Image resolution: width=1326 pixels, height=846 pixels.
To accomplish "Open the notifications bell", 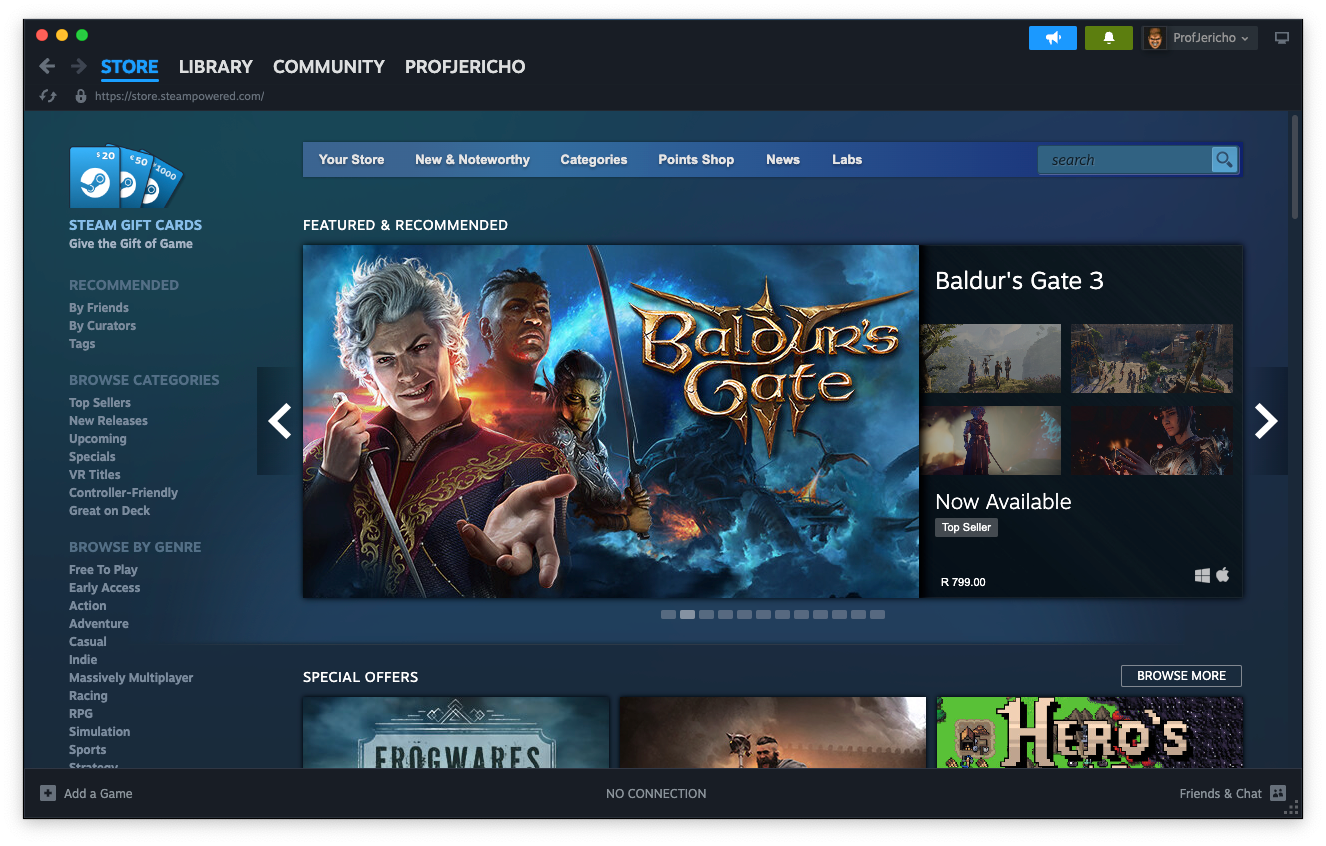I will tap(1109, 38).
